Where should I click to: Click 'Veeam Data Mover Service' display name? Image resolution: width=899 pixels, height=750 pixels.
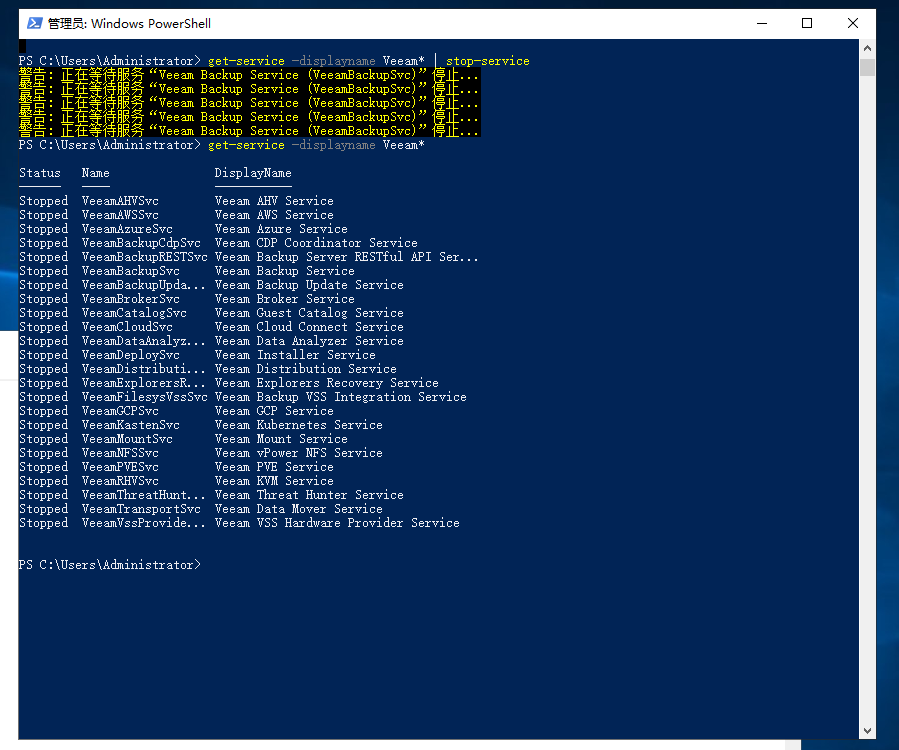[x=299, y=509]
